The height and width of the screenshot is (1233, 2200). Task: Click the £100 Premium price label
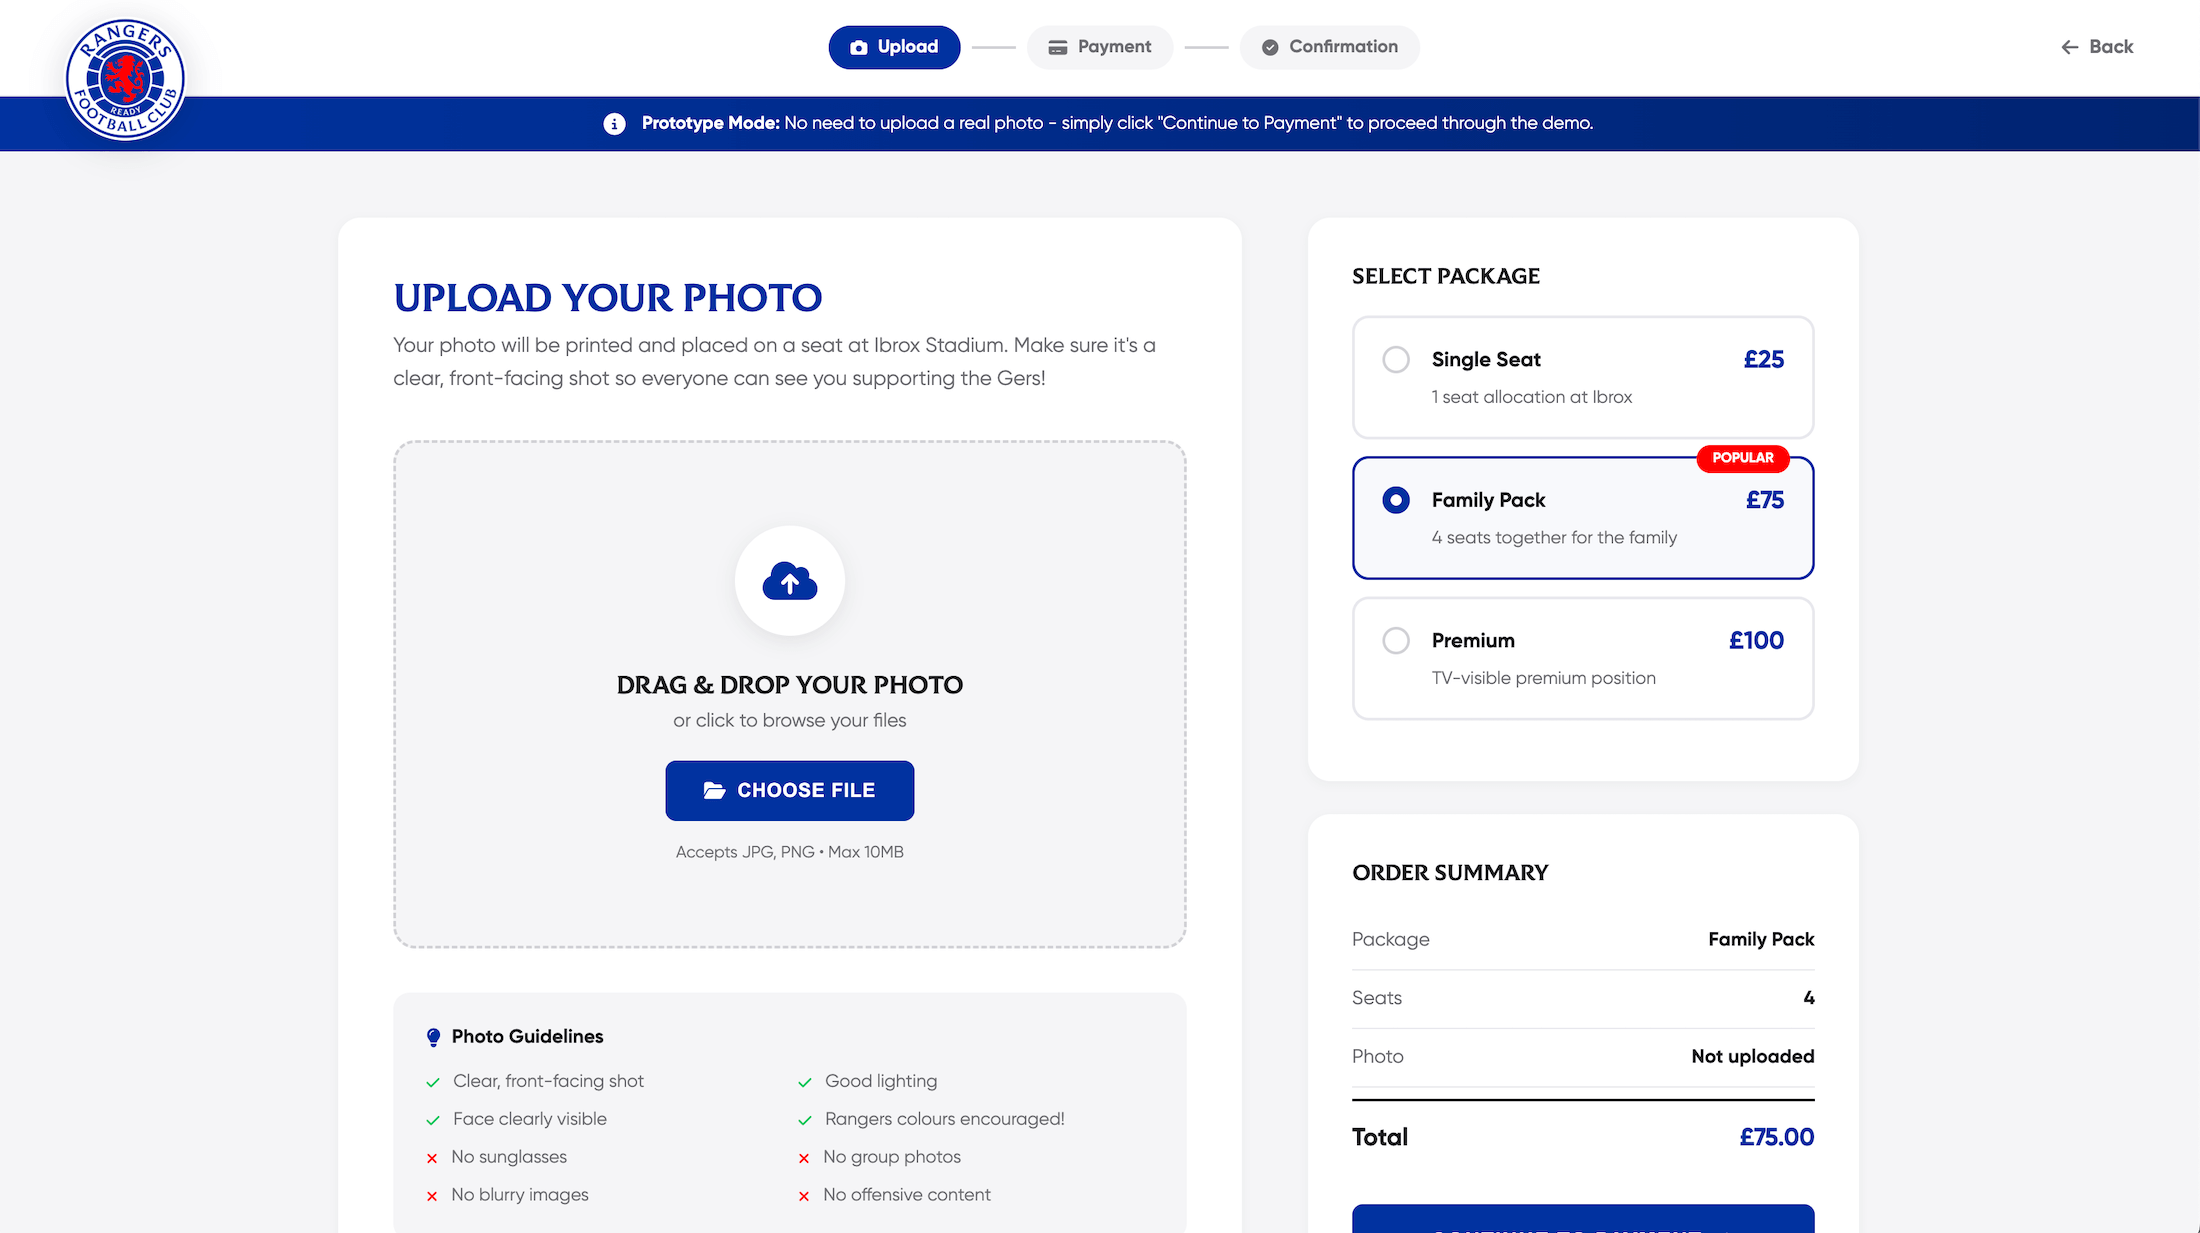(x=1756, y=640)
